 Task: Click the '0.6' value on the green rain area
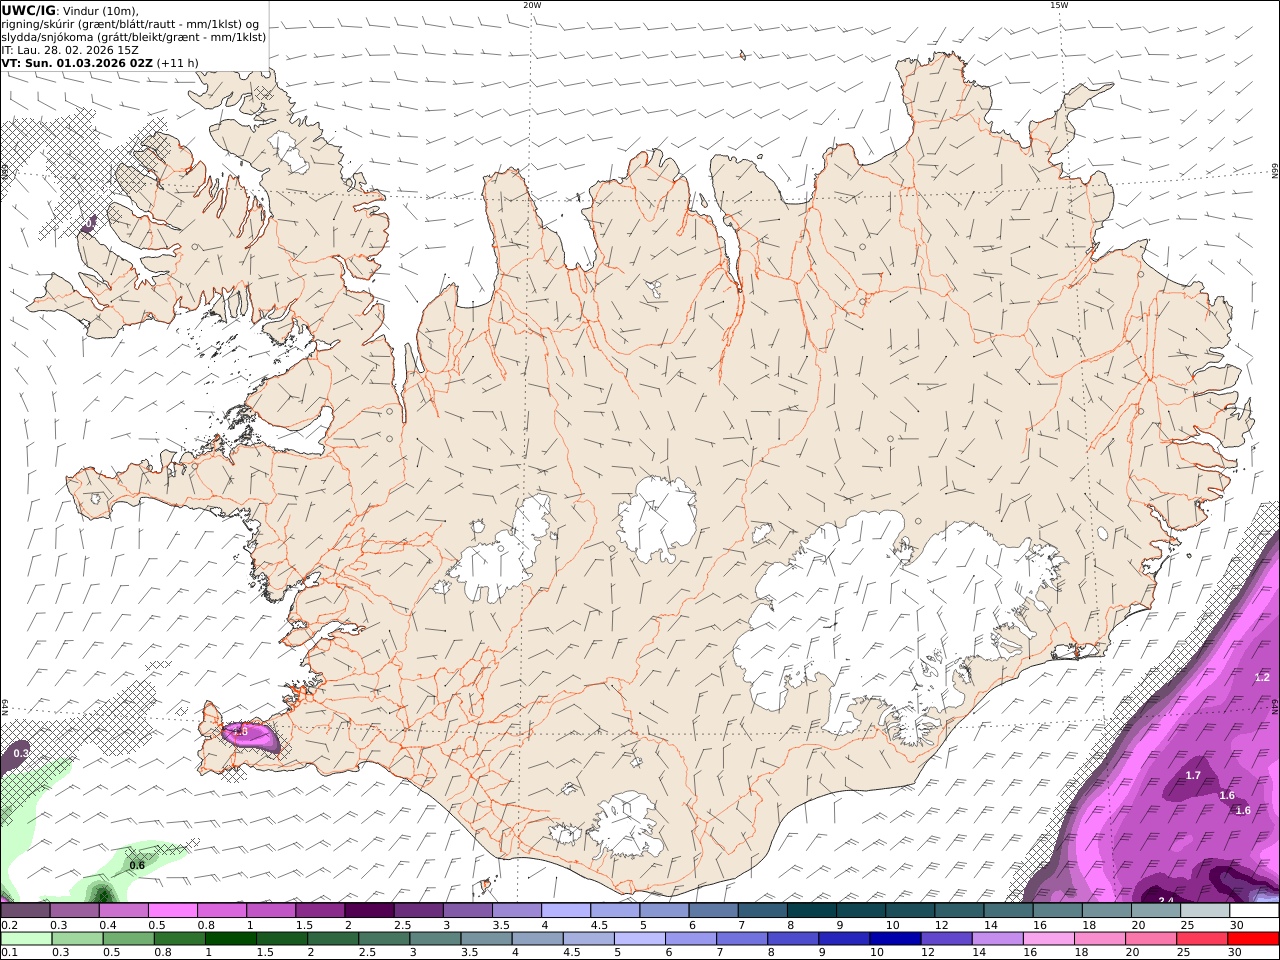137,865
